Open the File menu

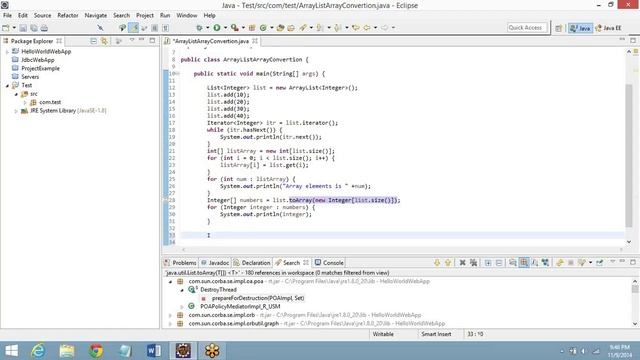tap(7, 15)
